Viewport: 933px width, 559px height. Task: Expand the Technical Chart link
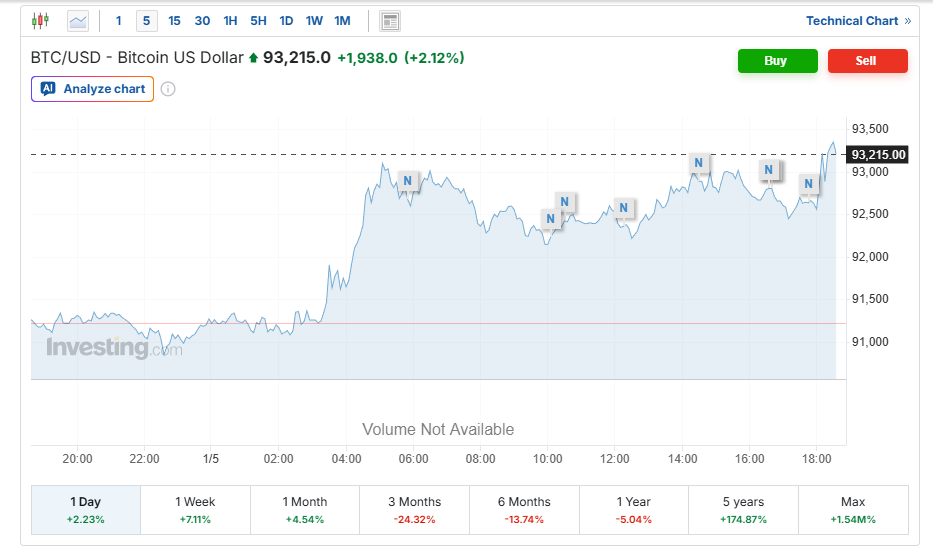coord(858,21)
